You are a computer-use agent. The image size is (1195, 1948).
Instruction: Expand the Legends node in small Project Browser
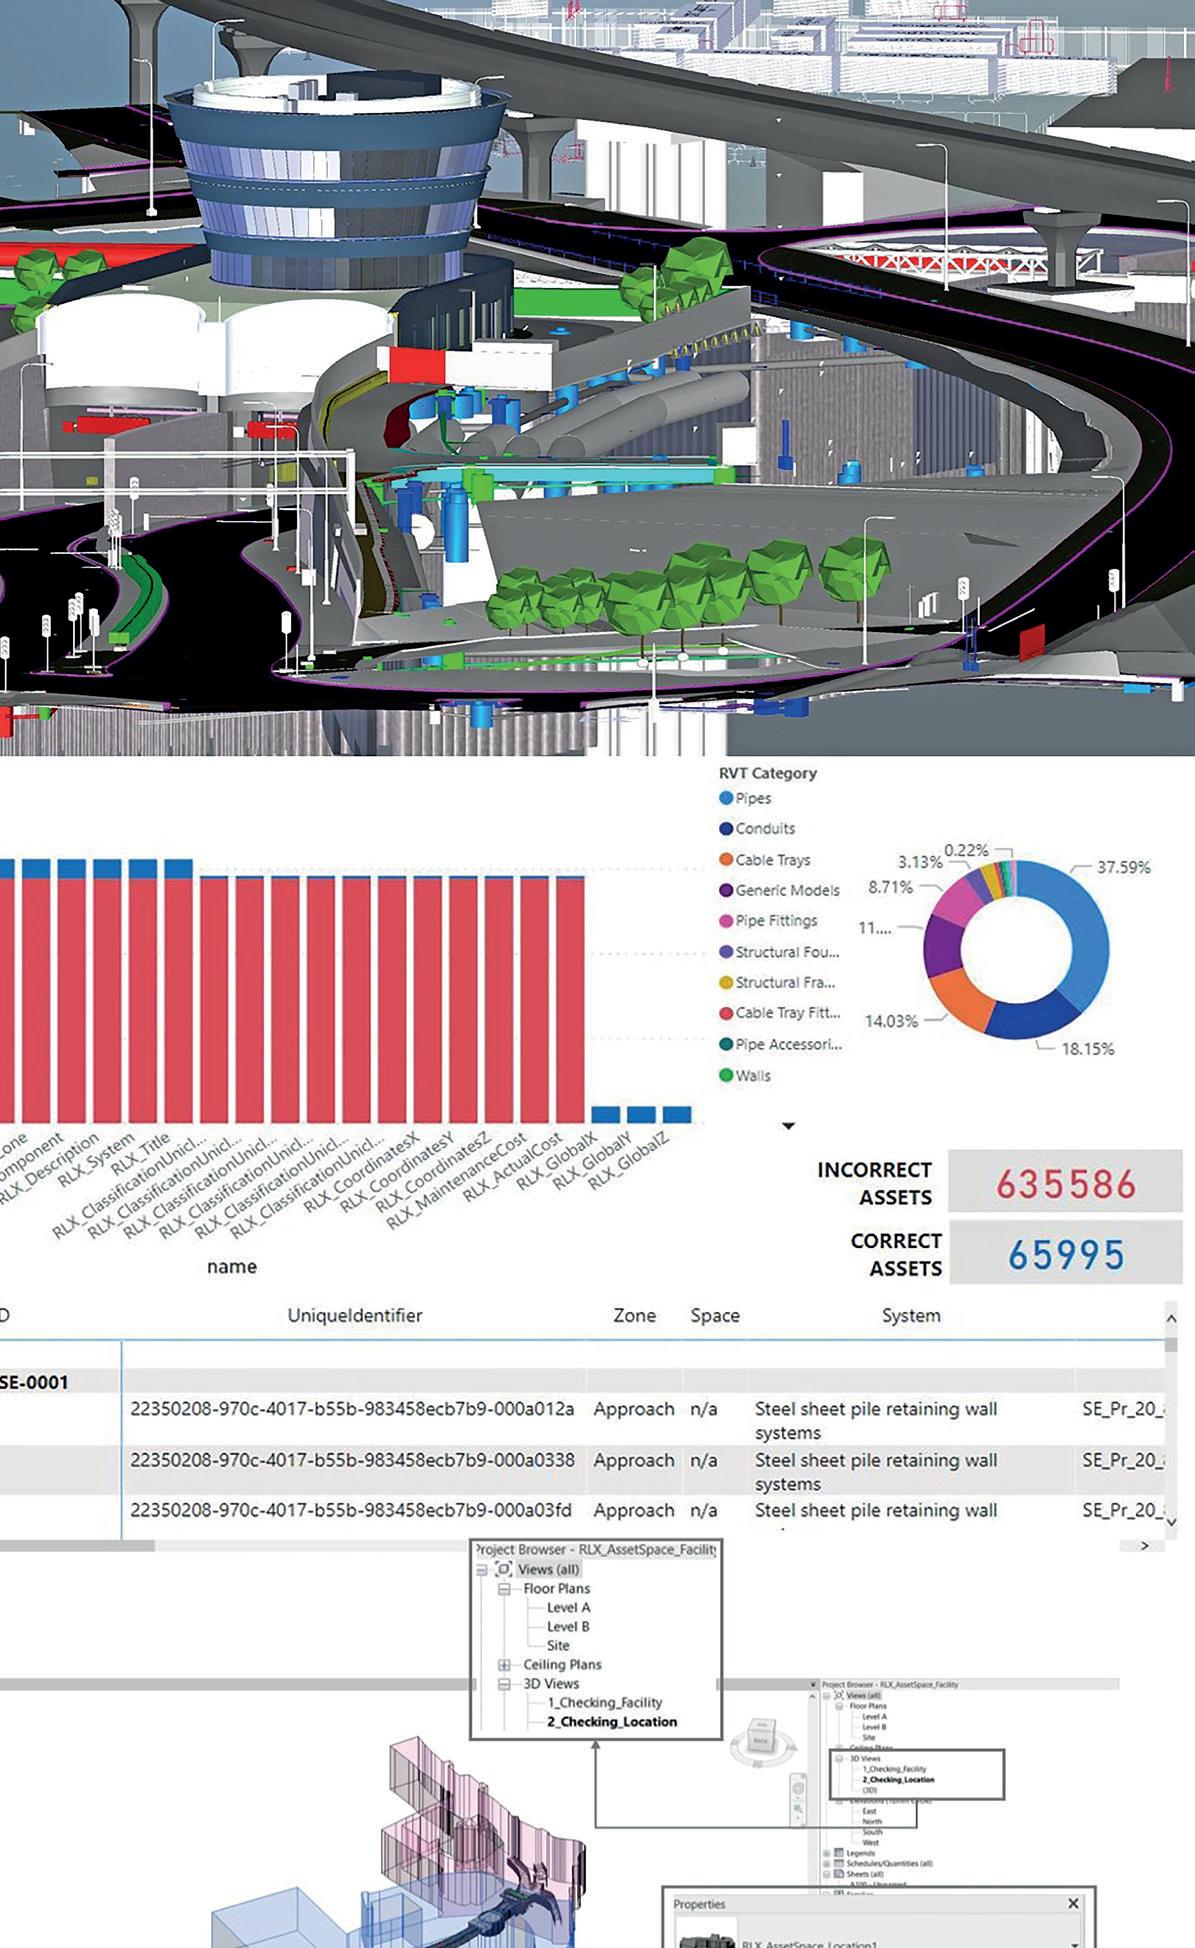tap(826, 1853)
